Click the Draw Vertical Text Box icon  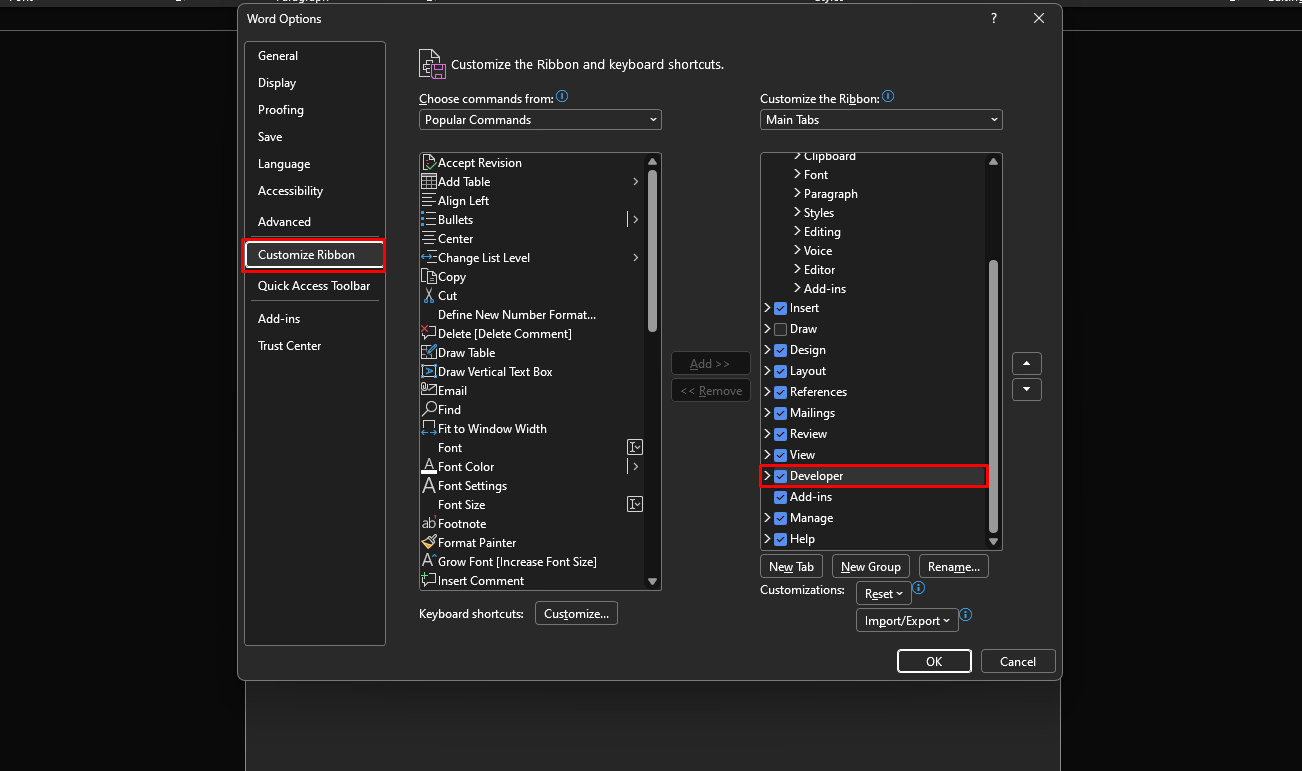click(429, 371)
